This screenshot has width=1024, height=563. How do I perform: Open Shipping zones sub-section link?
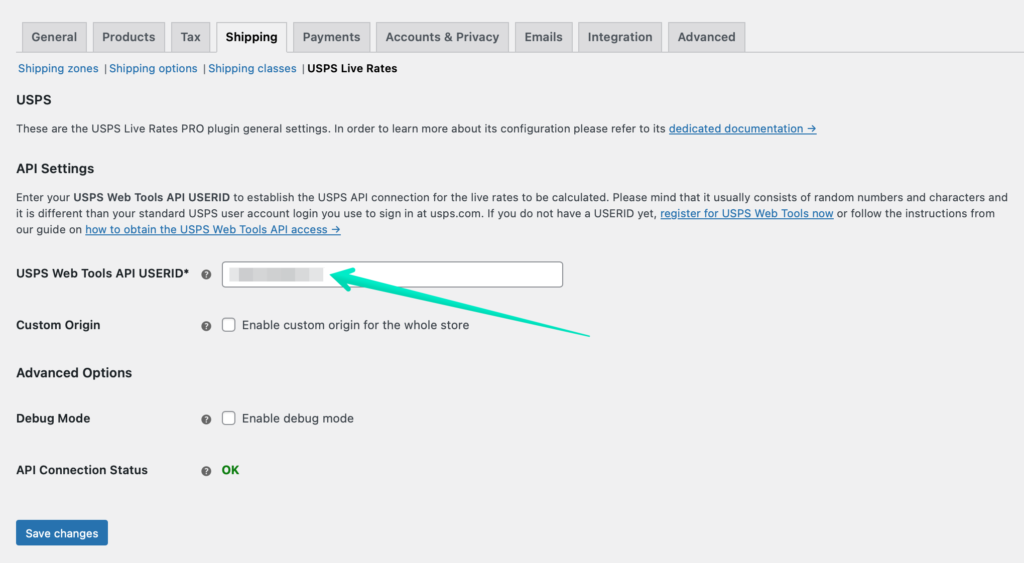tap(58, 69)
